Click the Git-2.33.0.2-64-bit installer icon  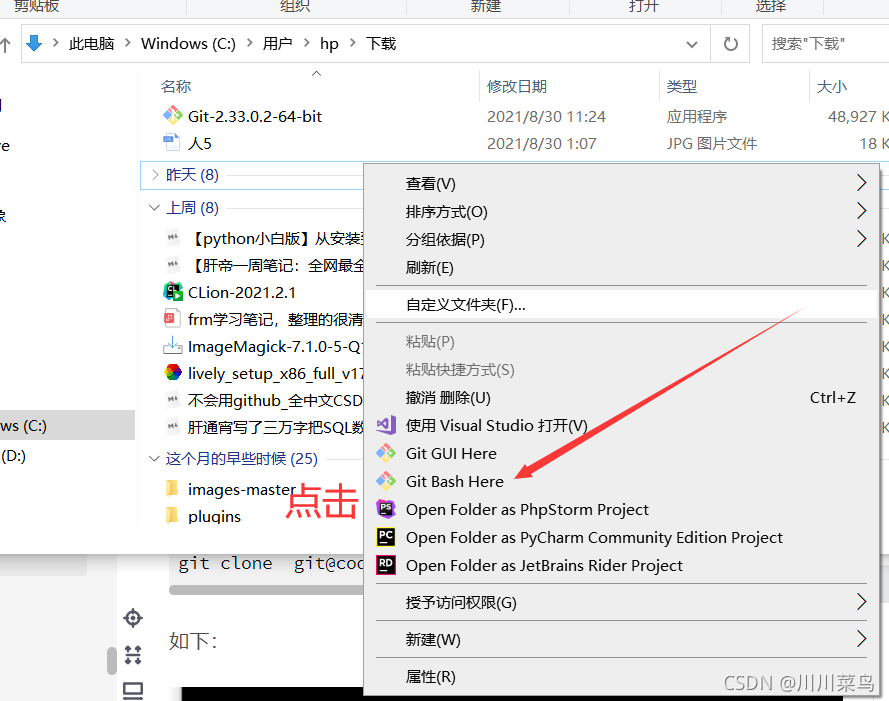(172, 116)
